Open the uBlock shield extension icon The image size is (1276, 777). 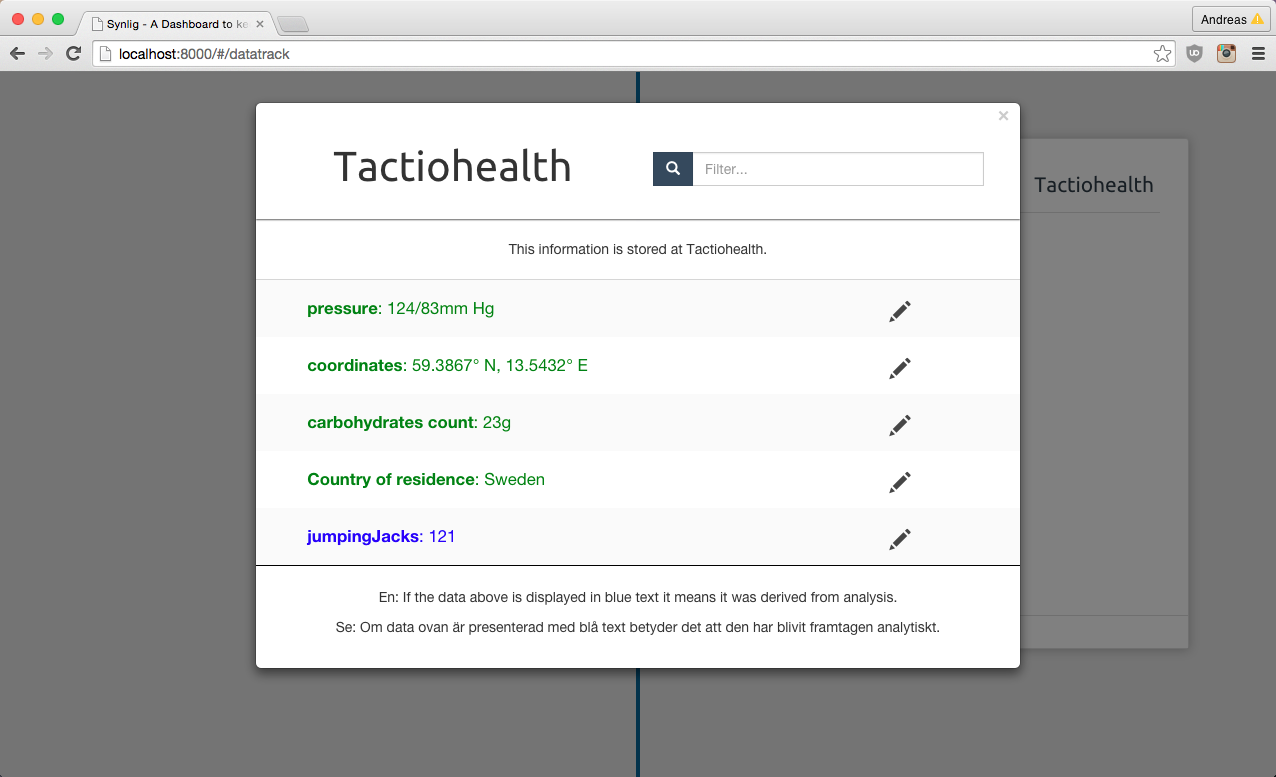click(x=1194, y=54)
